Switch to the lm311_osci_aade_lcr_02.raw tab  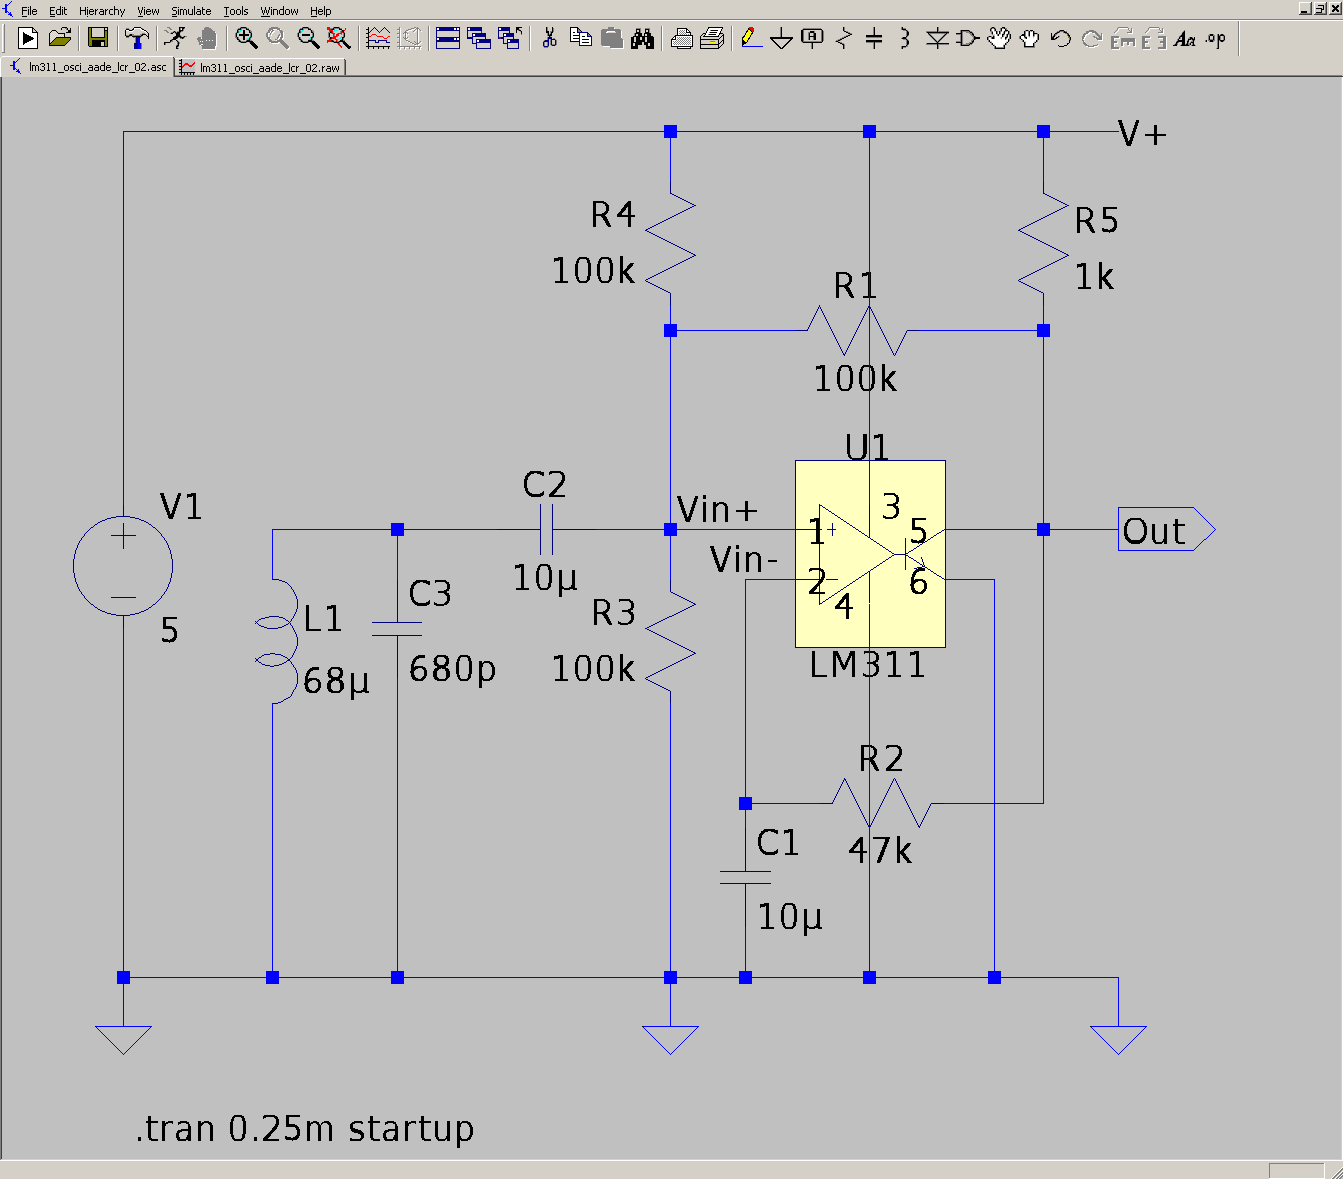(x=260, y=67)
